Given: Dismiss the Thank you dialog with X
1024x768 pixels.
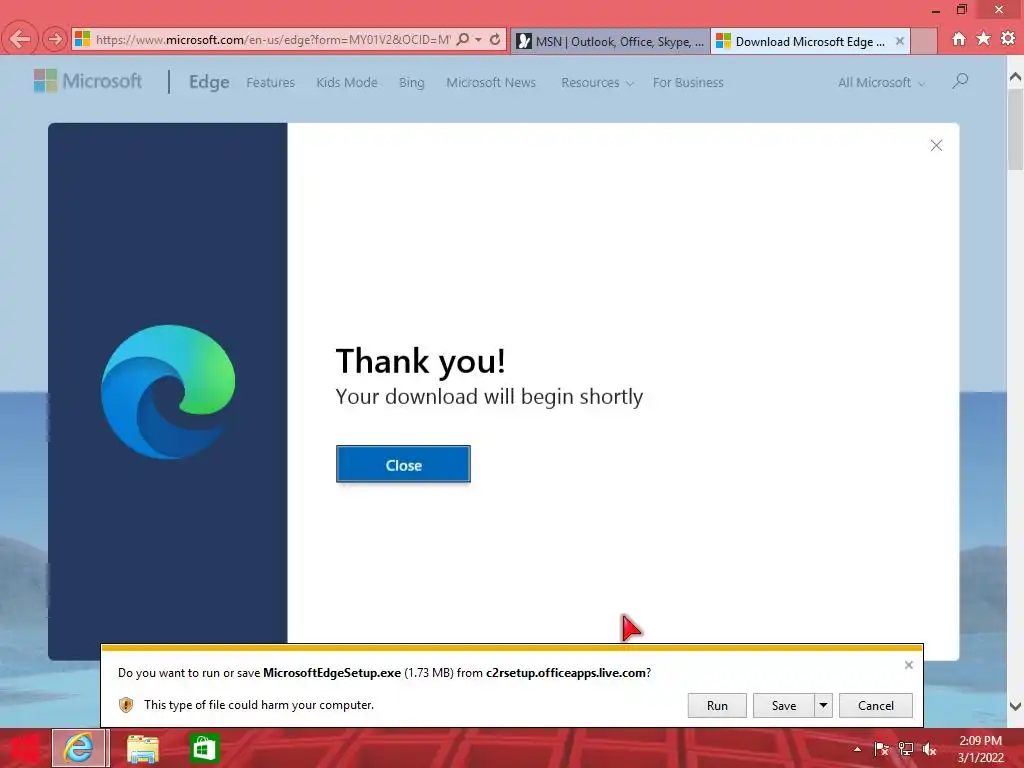Looking at the screenshot, I should click(936, 146).
